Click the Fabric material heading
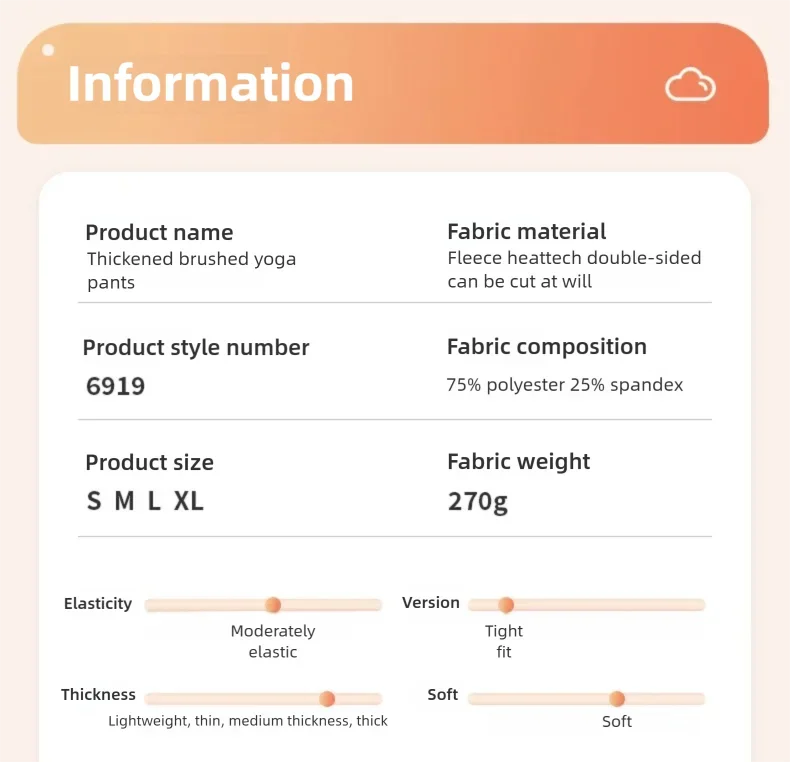The height and width of the screenshot is (762, 790). tap(526, 231)
